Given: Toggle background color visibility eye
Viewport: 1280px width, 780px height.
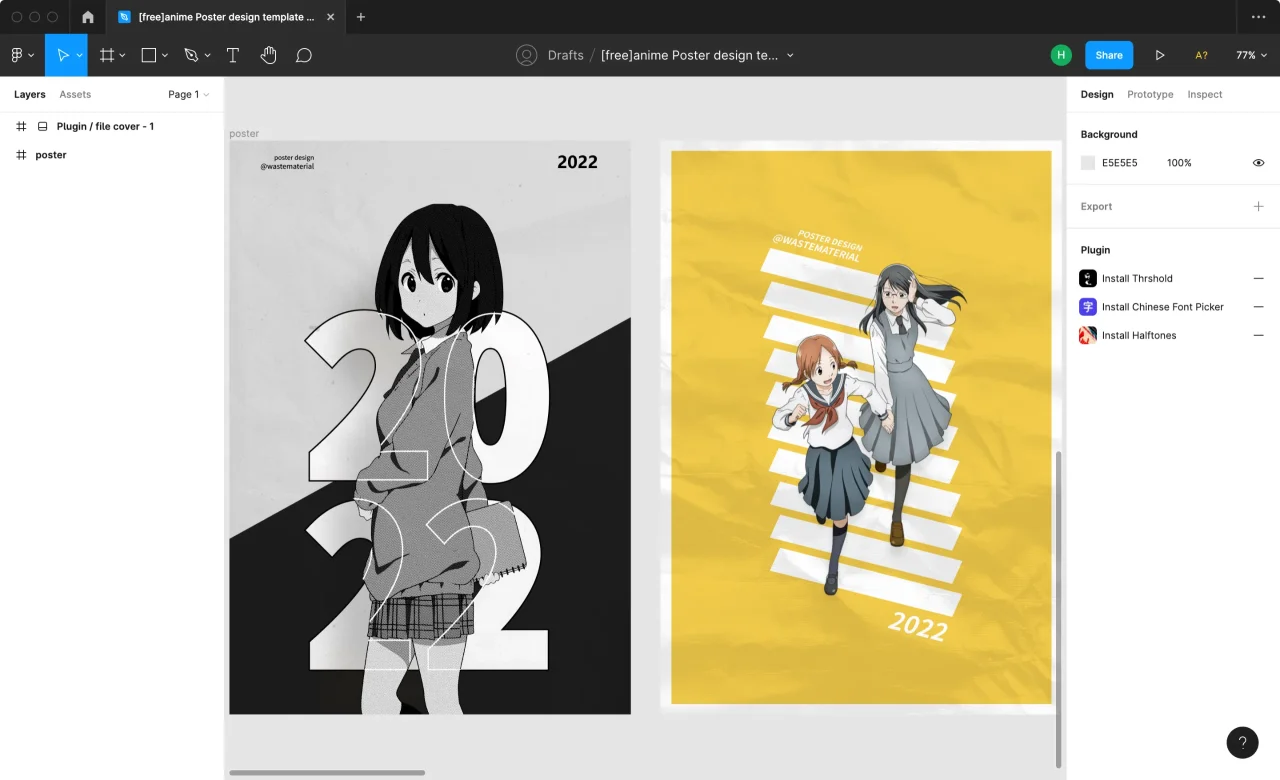Looking at the screenshot, I should click(1258, 163).
